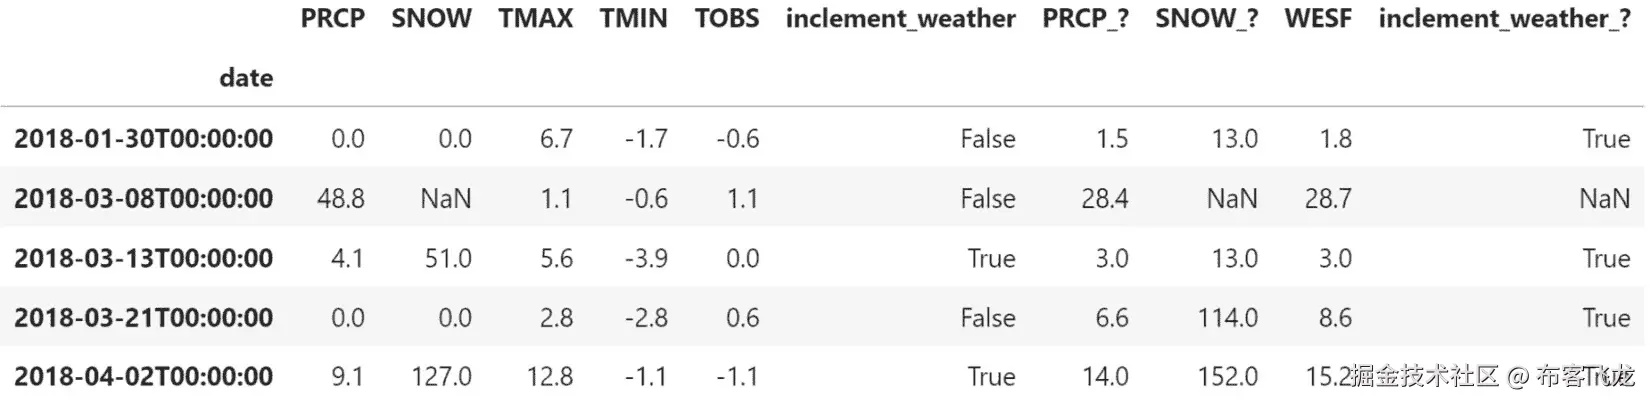Select row 2018-03-08T00:00:00
The height and width of the screenshot is (404, 1650).
pyautogui.click(x=143, y=199)
